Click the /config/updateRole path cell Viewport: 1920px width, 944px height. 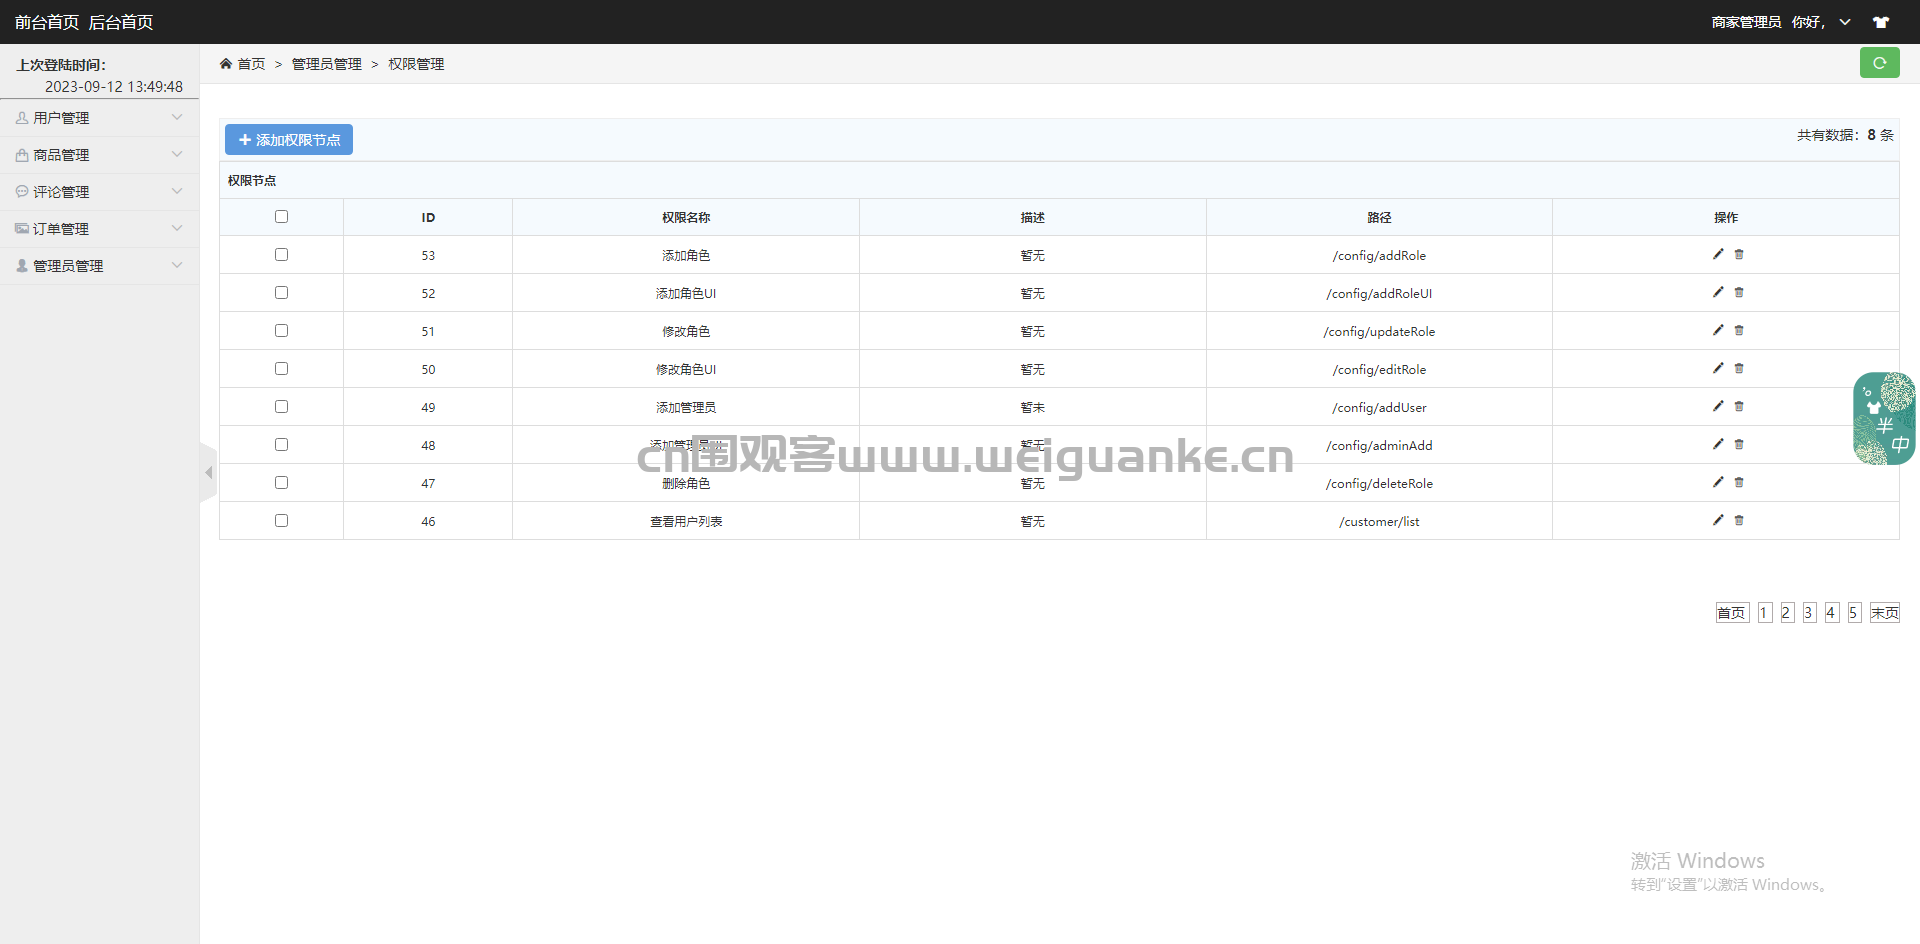coord(1379,332)
